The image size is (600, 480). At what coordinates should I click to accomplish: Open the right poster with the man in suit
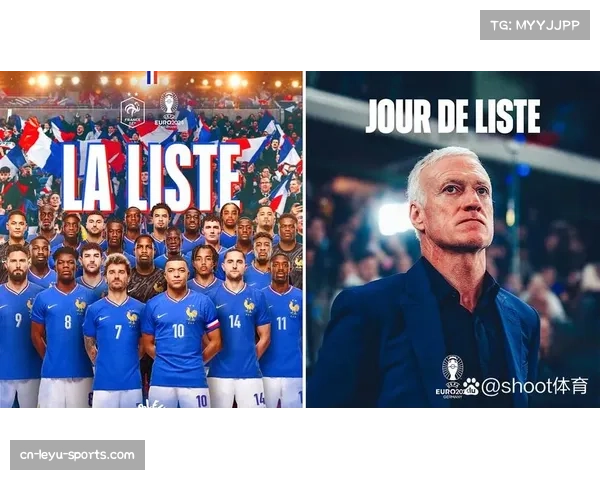point(453,239)
